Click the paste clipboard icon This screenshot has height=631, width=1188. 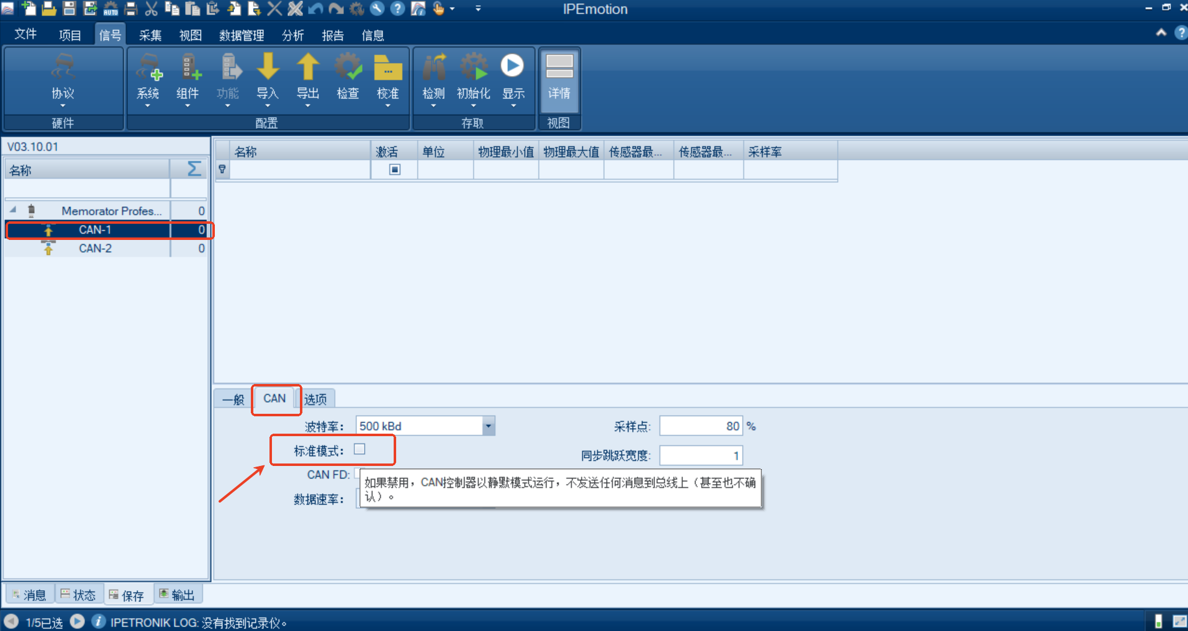point(192,8)
